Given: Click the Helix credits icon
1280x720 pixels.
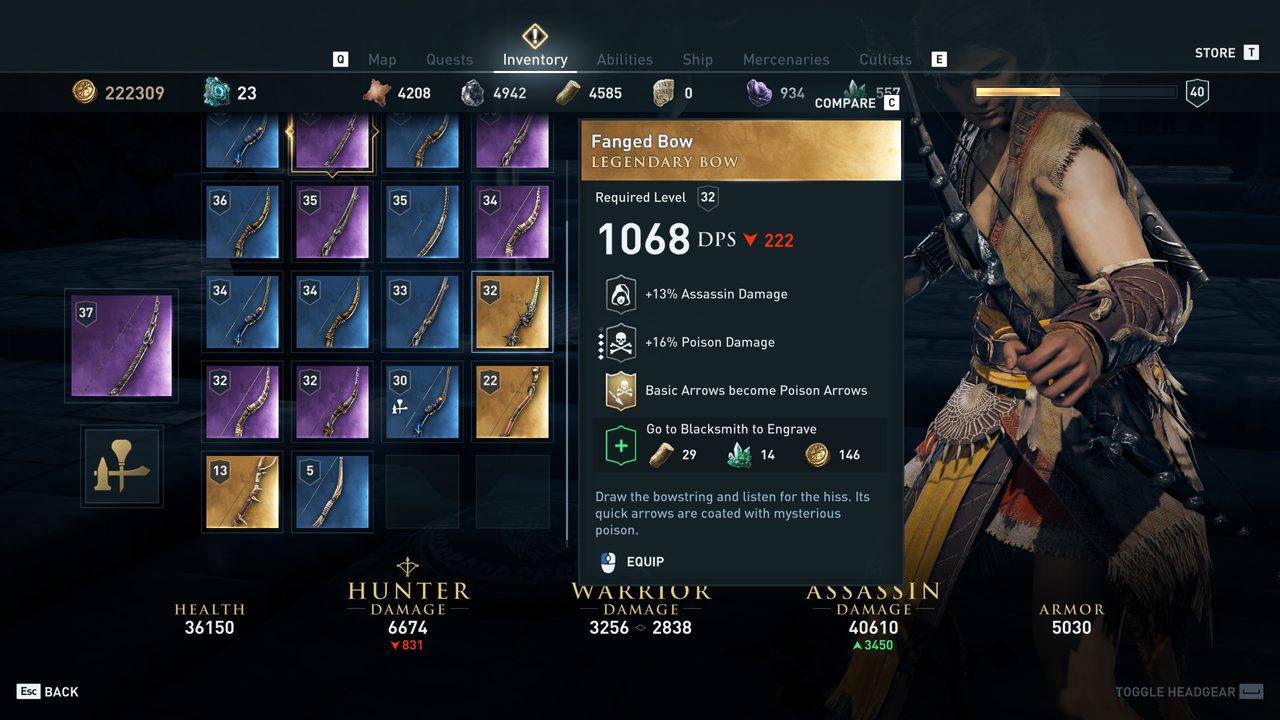Looking at the screenshot, I should click(x=217, y=93).
